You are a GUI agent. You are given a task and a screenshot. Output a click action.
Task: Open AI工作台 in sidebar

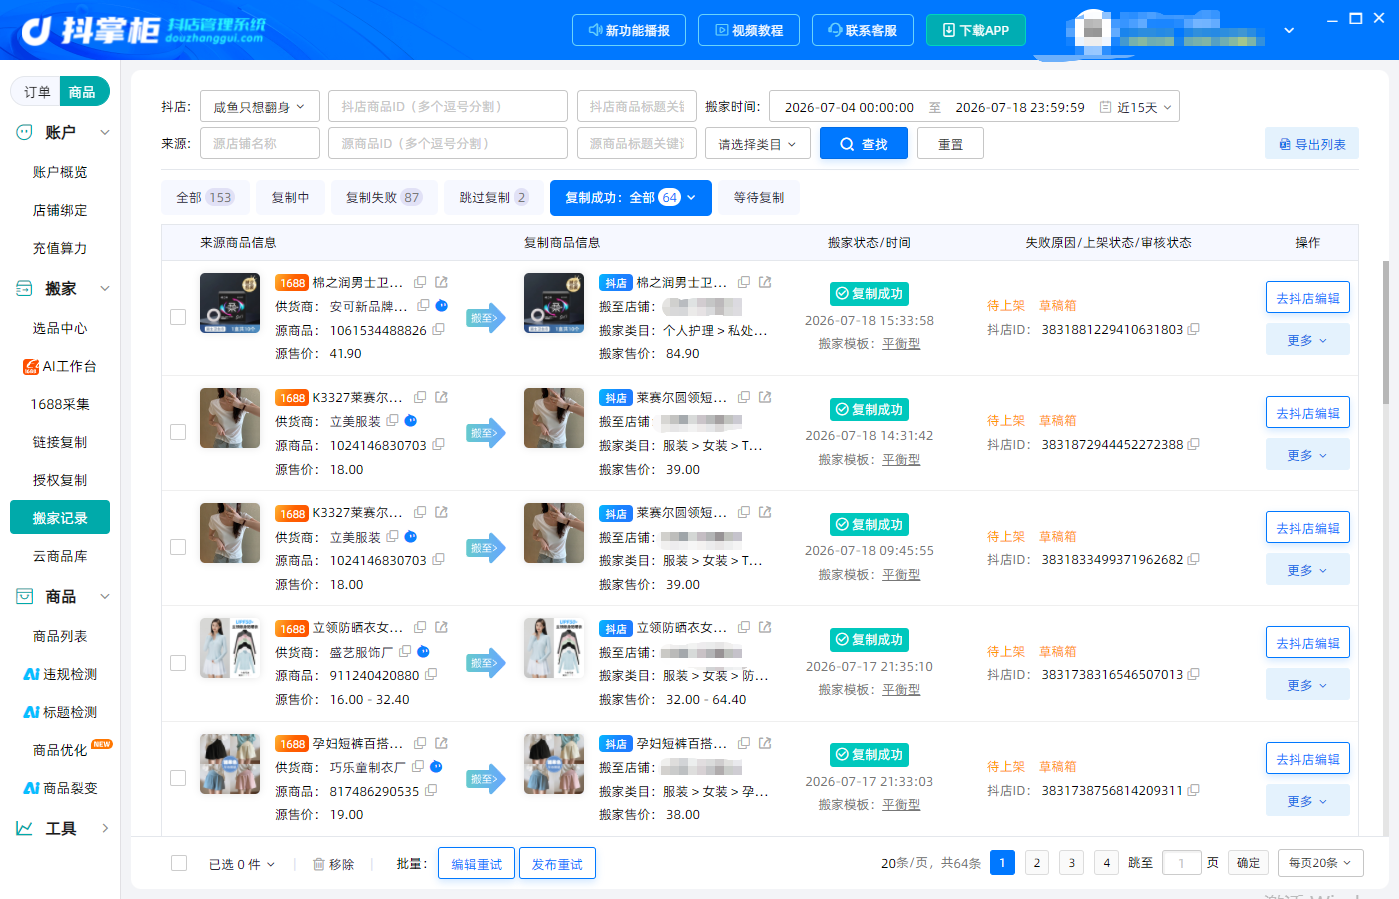(x=60, y=366)
